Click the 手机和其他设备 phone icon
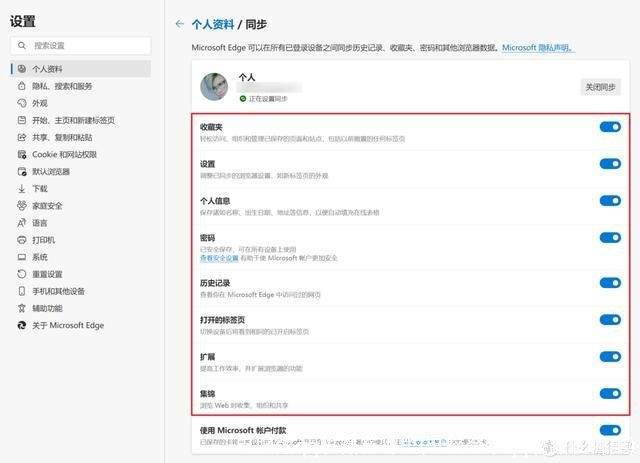Viewport: 640px width, 463px height. pyautogui.click(x=22, y=291)
